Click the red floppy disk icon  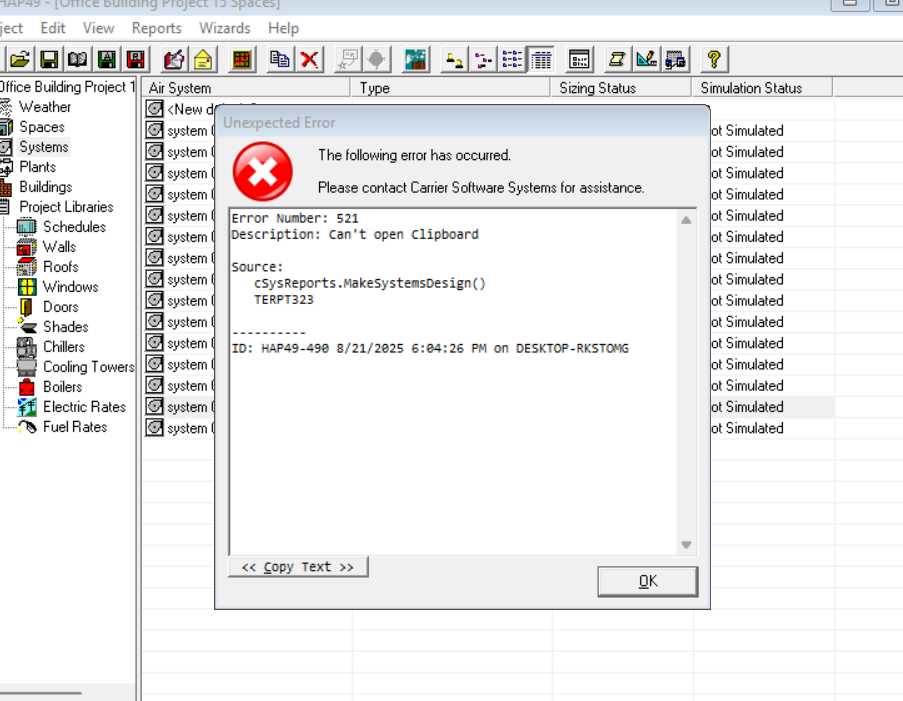[x=135, y=59]
